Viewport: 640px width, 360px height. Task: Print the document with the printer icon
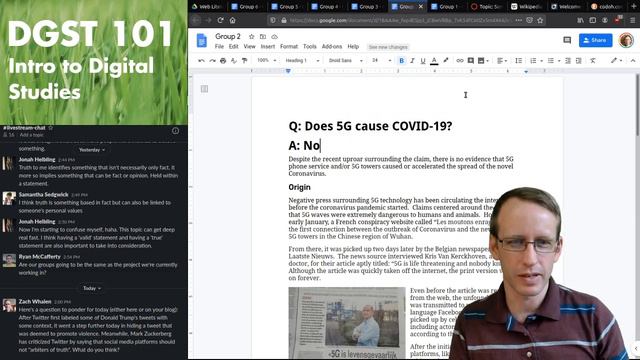(223, 60)
